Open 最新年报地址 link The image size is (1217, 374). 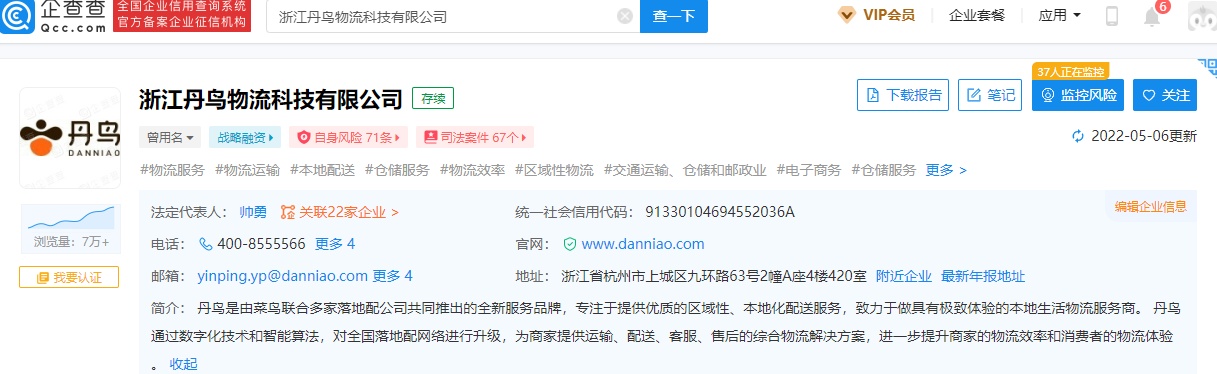983,276
